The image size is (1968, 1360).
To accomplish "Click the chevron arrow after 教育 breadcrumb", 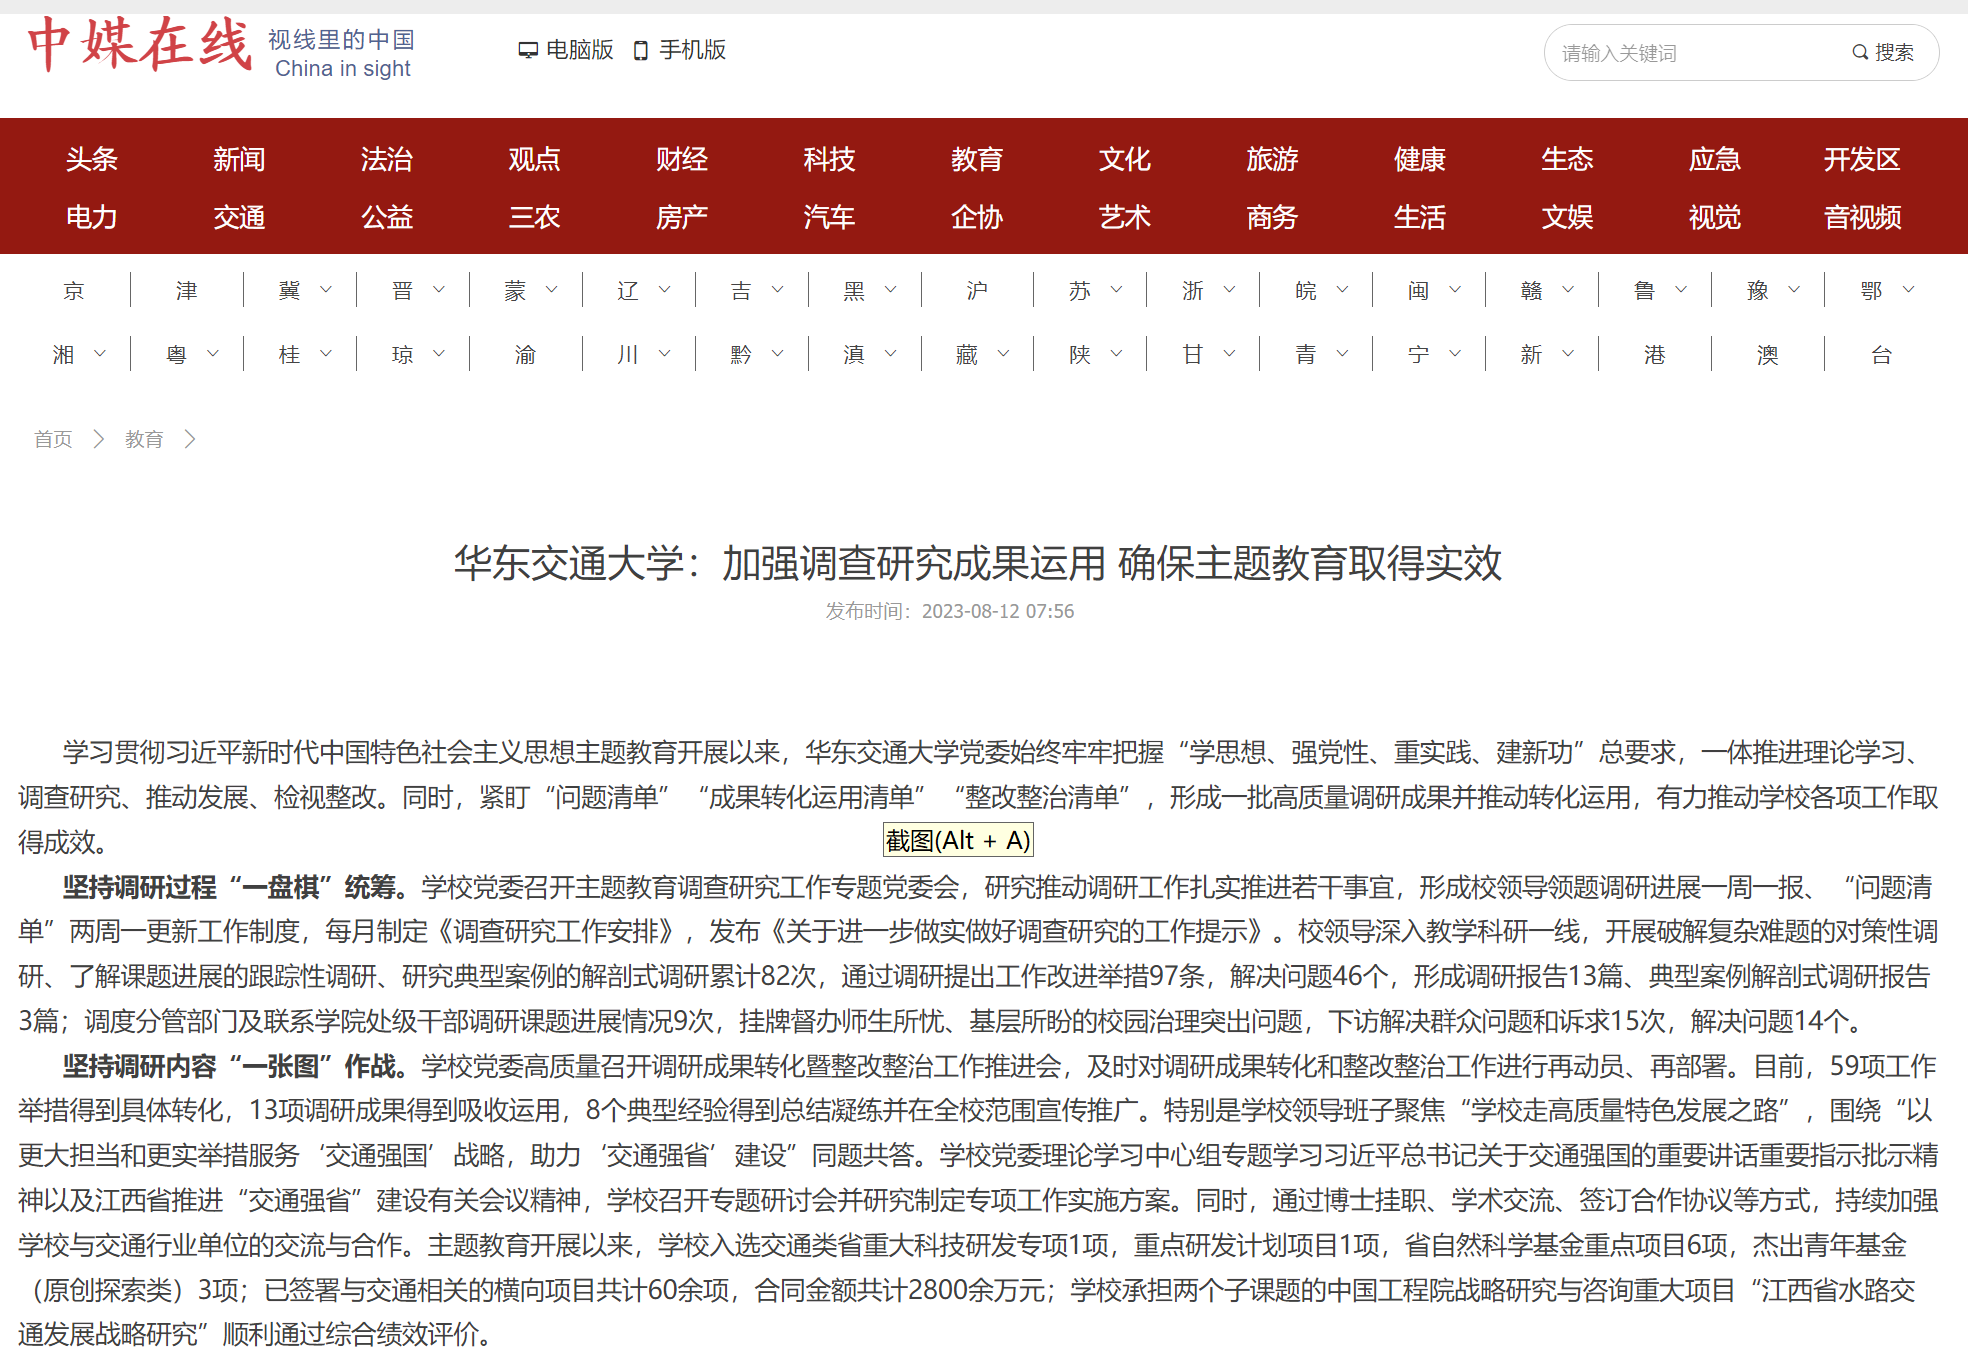I will point(190,439).
